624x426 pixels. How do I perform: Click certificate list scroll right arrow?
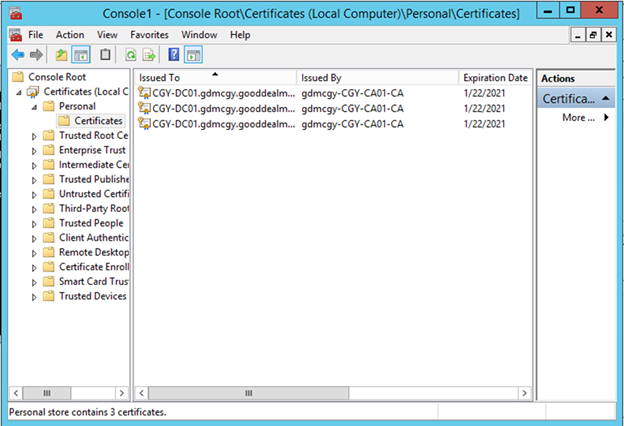(x=525, y=393)
